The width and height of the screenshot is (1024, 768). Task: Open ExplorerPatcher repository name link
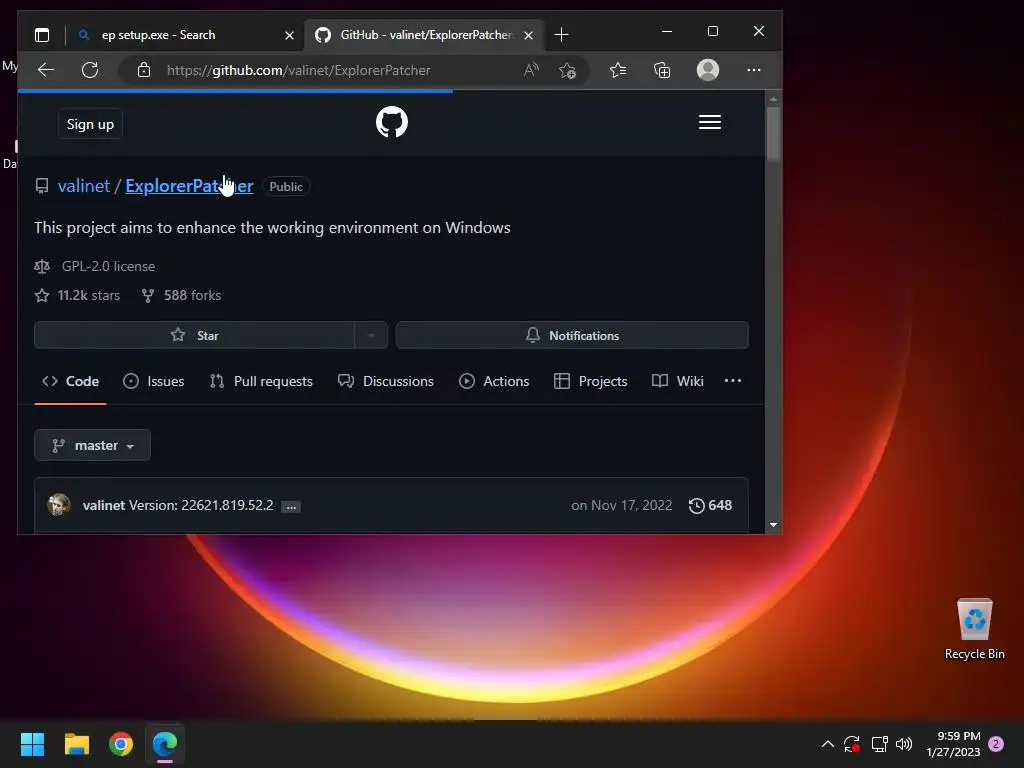[189, 186]
